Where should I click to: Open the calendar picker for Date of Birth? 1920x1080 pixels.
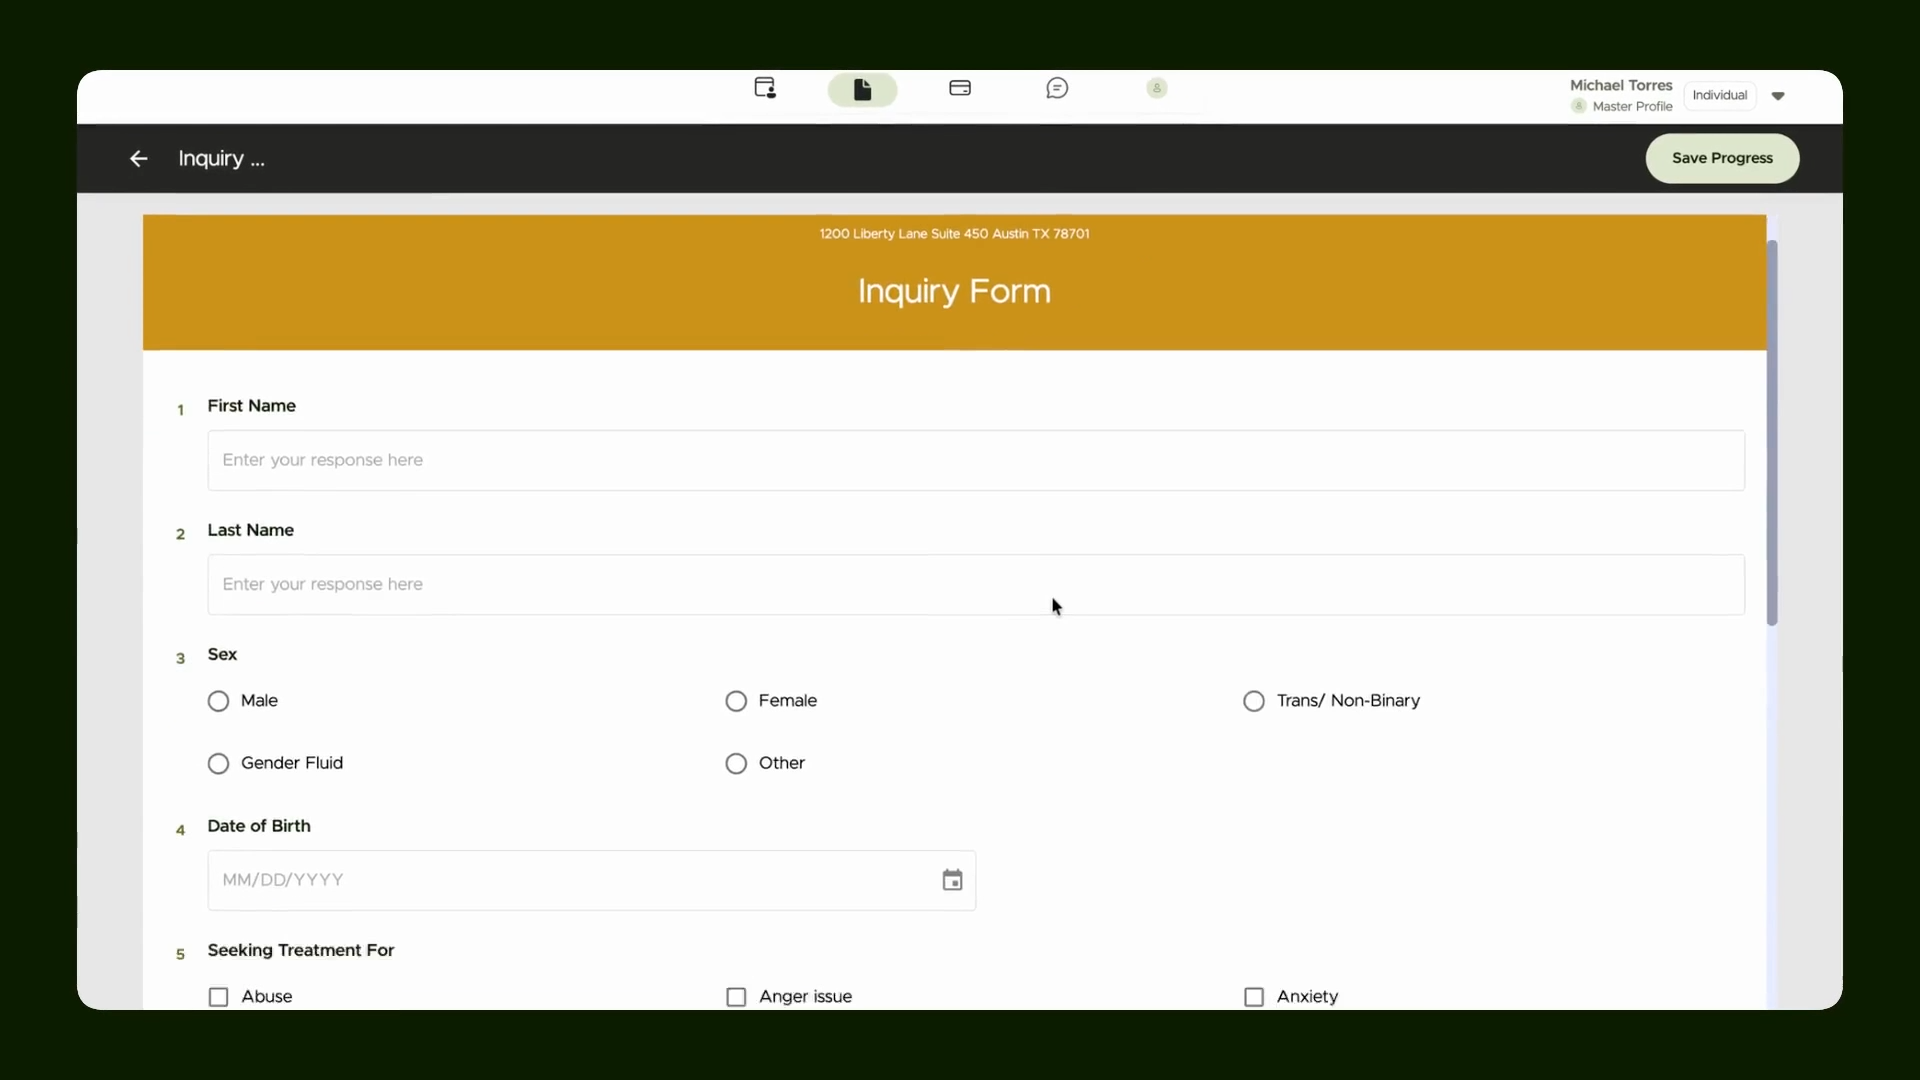click(952, 880)
